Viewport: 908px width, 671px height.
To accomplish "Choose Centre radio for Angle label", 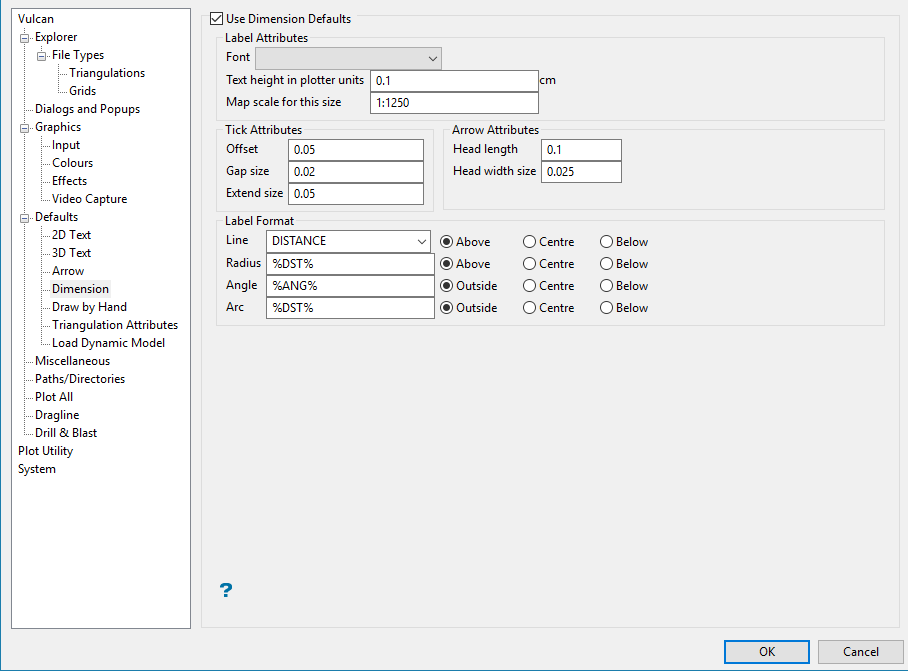I will pyautogui.click(x=529, y=286).
